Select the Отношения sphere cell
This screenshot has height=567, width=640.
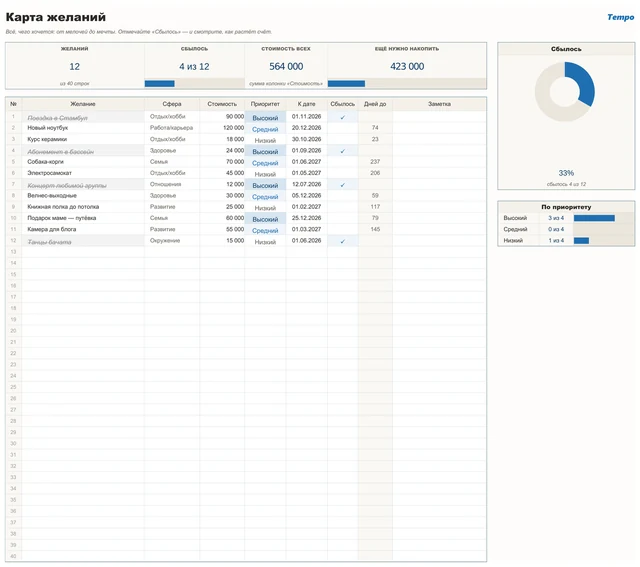[x=172, y=185]
